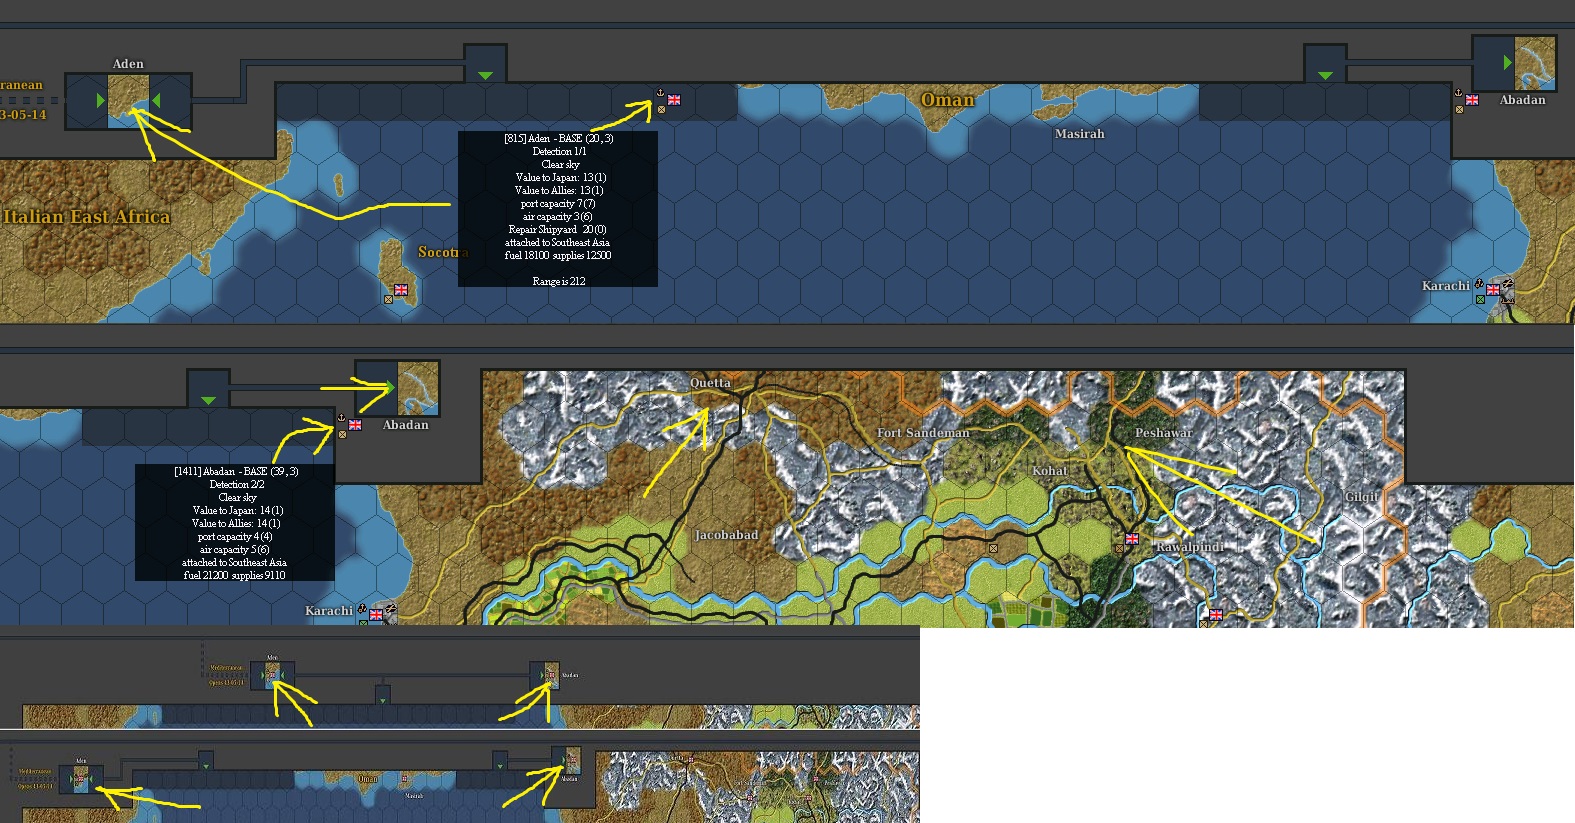
Task: Click the Aden label above the thumbnail
Action: point(128,64)
